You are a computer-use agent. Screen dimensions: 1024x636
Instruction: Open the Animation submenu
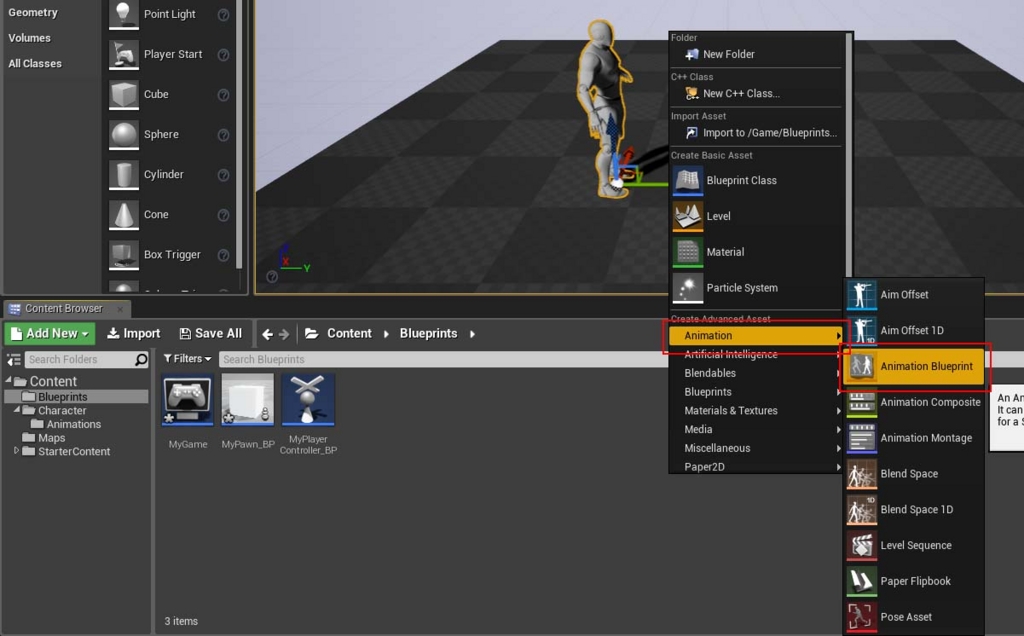[x=757, y=336]
